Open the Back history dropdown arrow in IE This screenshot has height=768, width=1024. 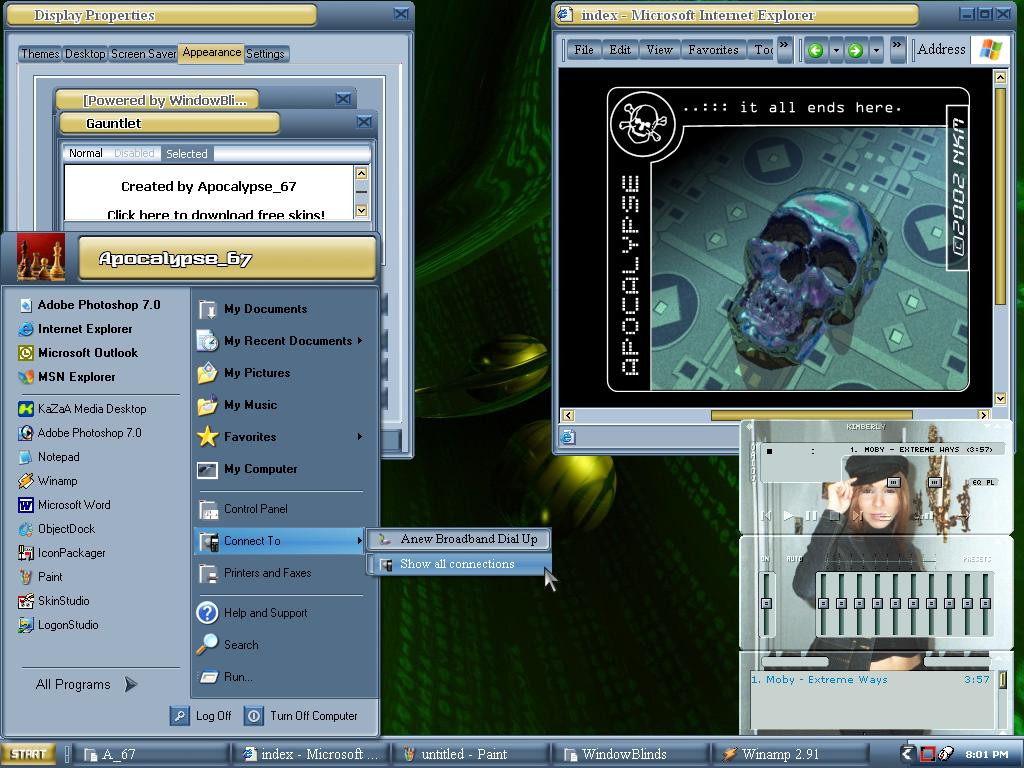click(836, 50)
